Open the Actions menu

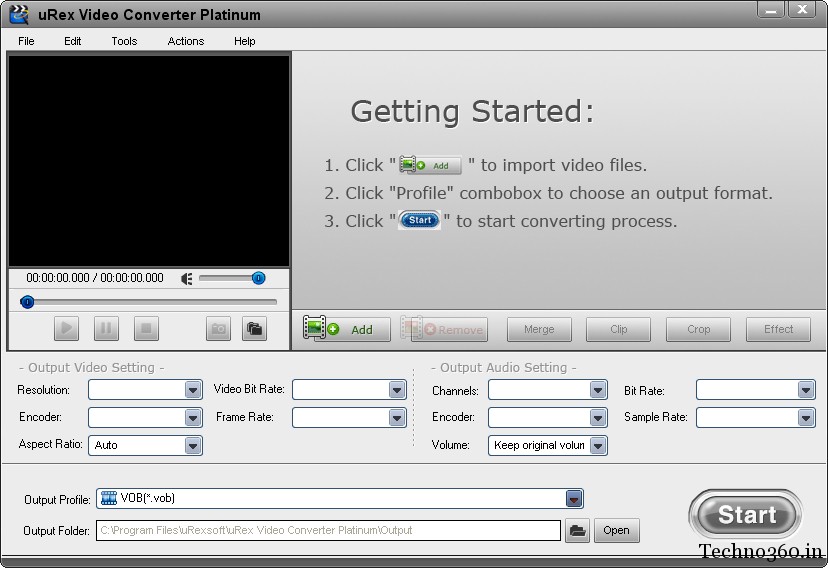(185, 41)
